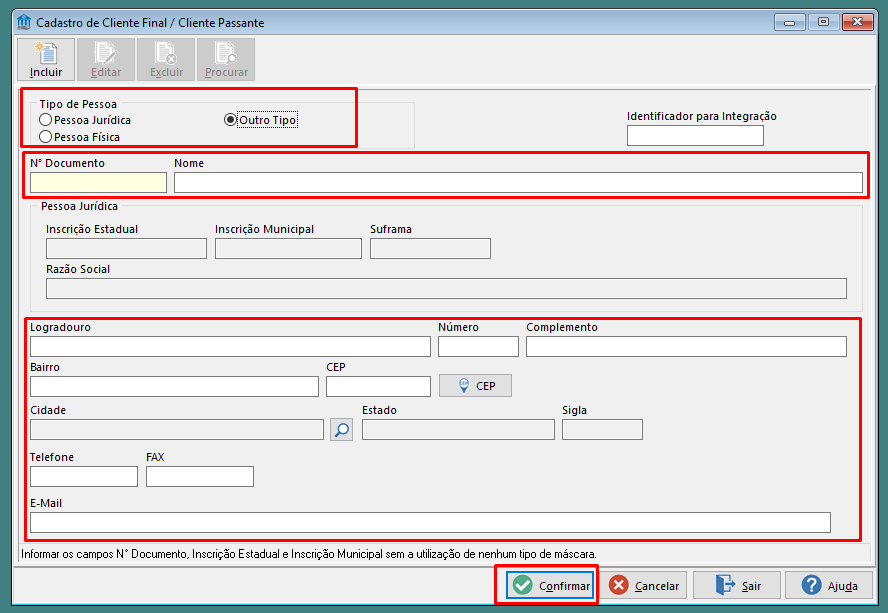Click into the Logradouro field
Image resolution: width=888 pixels, height=613 pixels.
pos(230,347)
